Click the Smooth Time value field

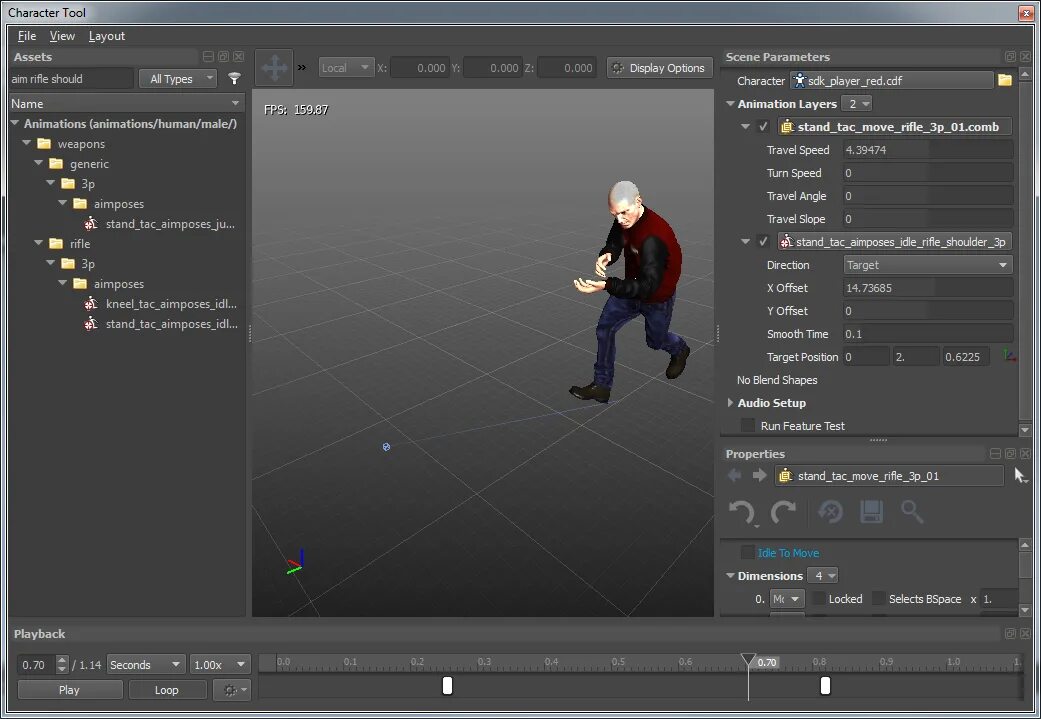coord(927,334)
